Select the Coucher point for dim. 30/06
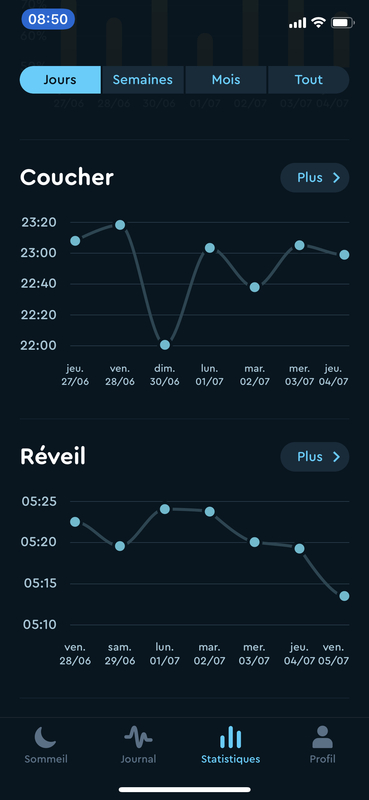Viewport: 369px width, 800px height. [165, 345]
